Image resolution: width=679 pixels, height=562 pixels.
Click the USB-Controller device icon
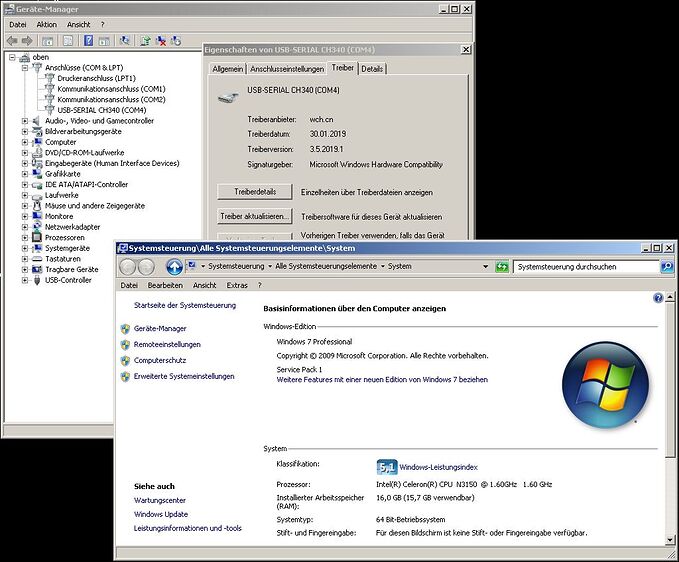pyautogui.click(x=37, y=280)
